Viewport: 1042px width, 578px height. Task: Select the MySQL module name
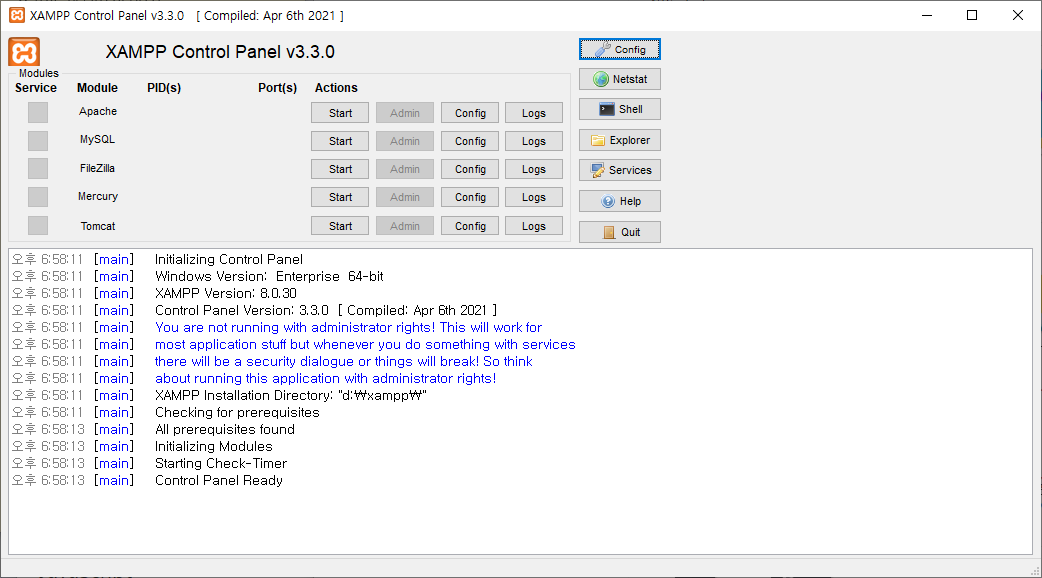point(98,139)
